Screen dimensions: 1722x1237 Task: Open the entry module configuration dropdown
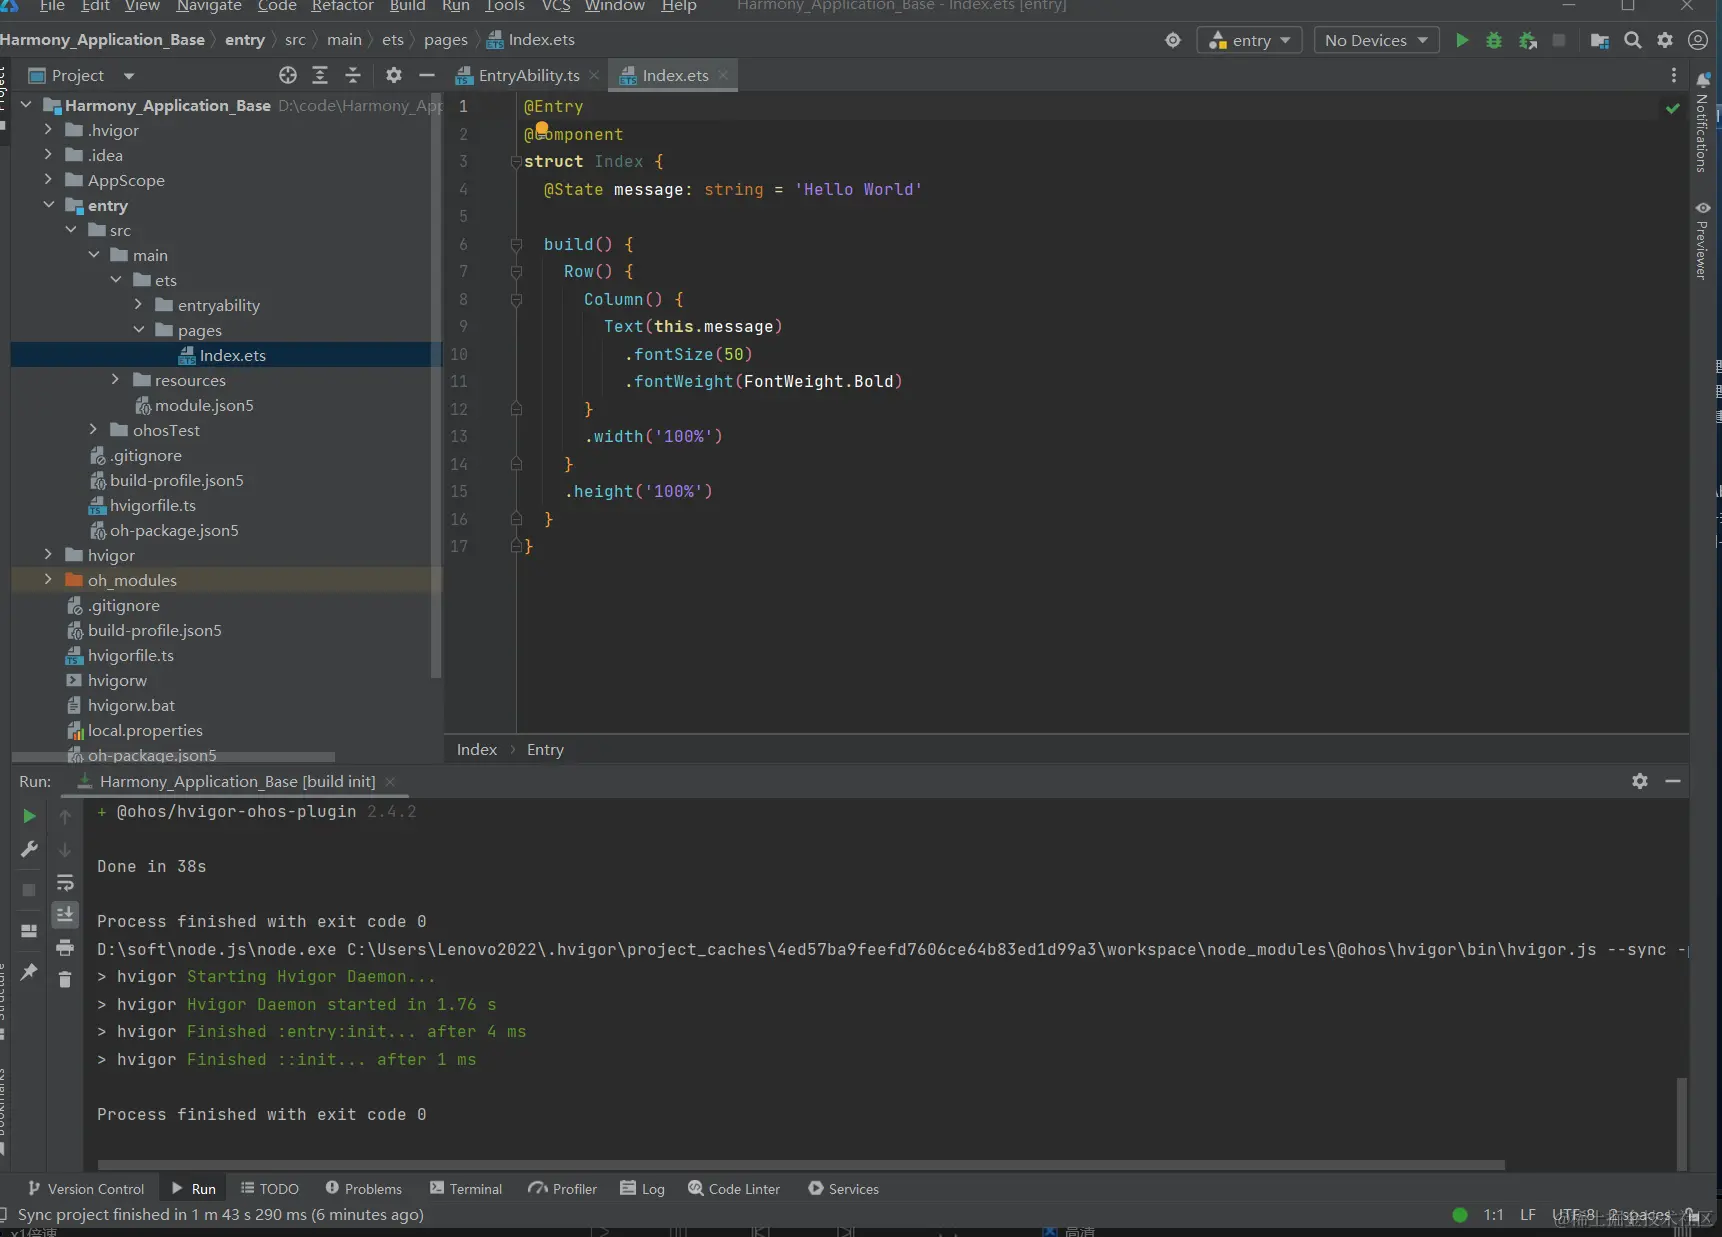[x=1249, y=41]
